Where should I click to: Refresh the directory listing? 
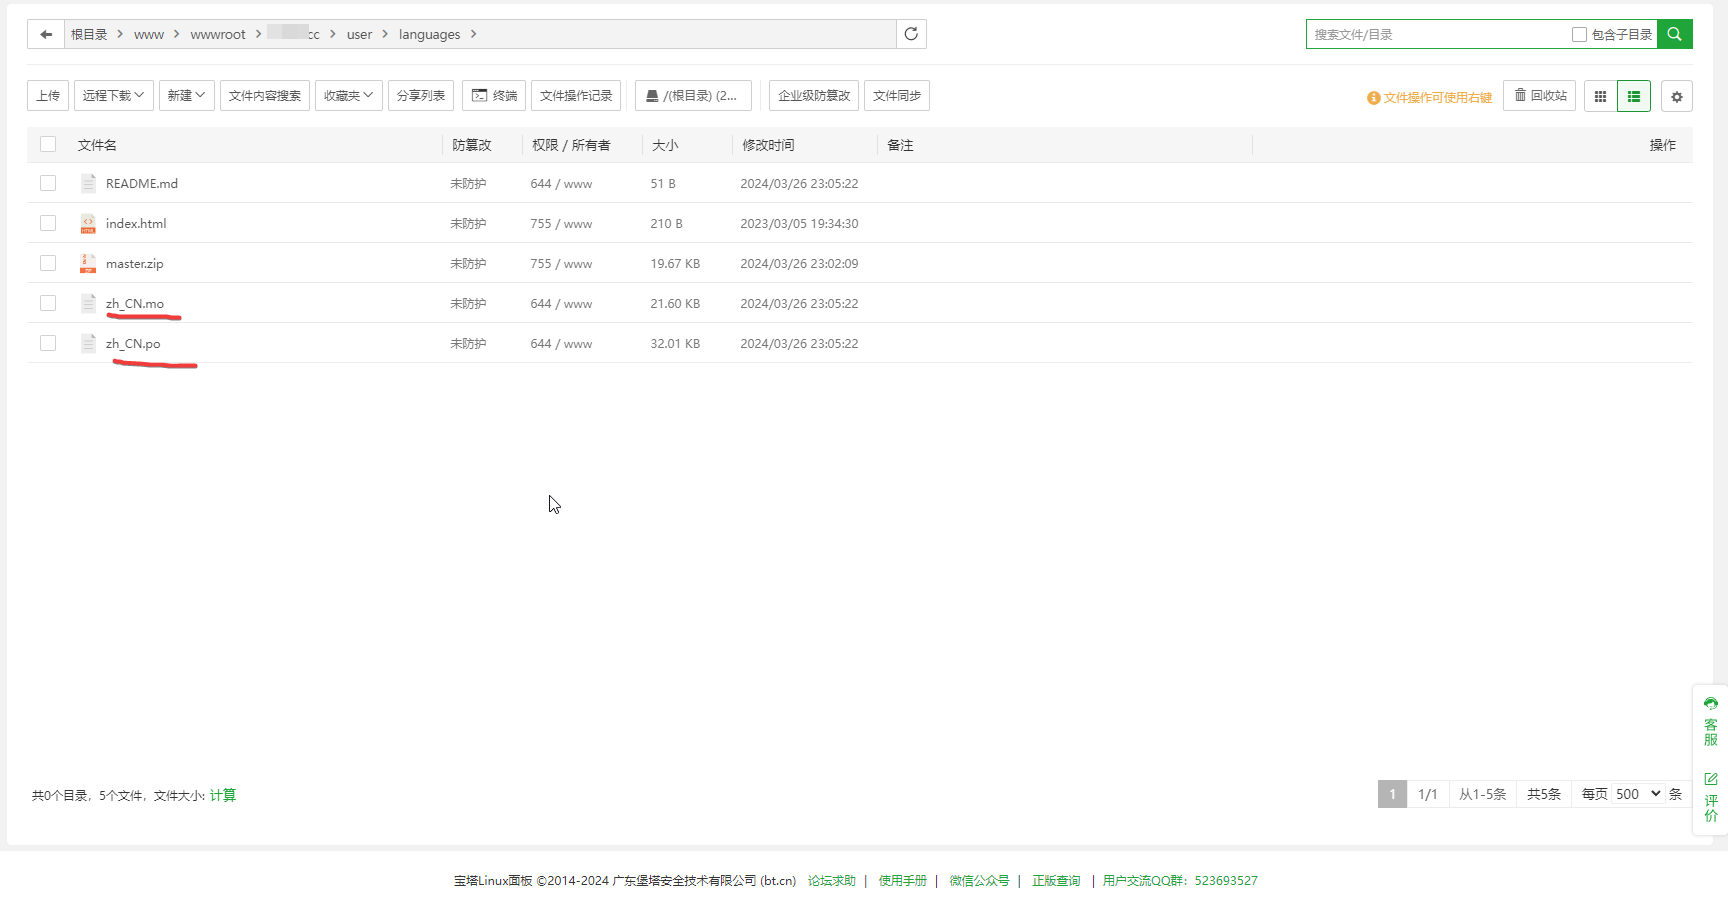(911, 34)
